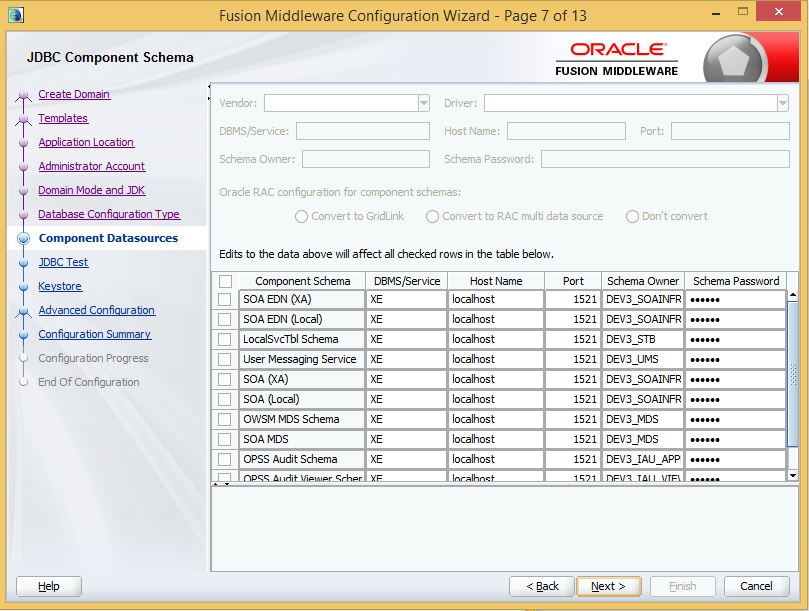Click the Schema Password column header

pyautogui.click(x=736, y=281)
